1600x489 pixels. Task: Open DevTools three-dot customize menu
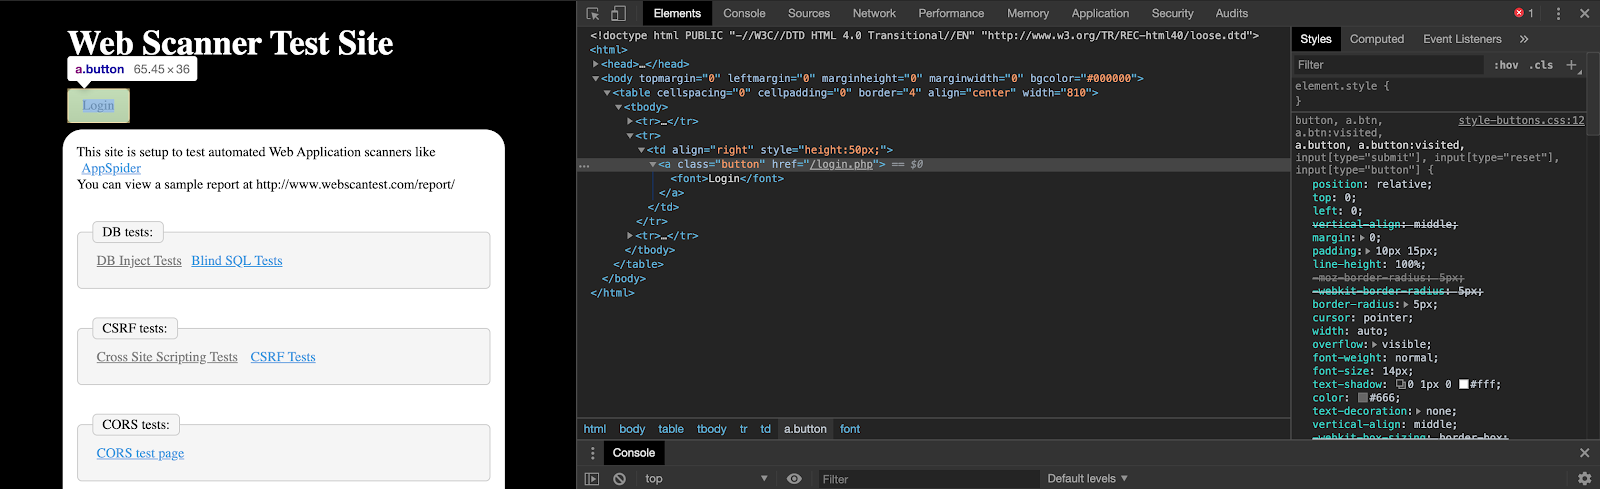1558,13
